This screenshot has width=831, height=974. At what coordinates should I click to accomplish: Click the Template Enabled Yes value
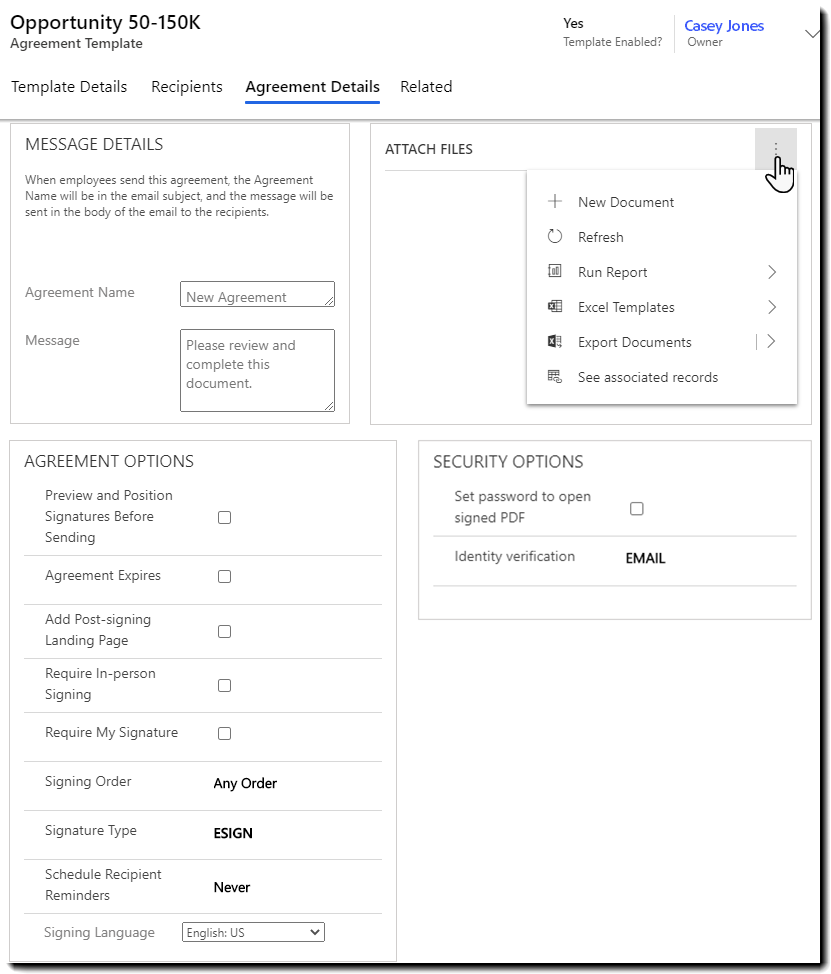573,23
